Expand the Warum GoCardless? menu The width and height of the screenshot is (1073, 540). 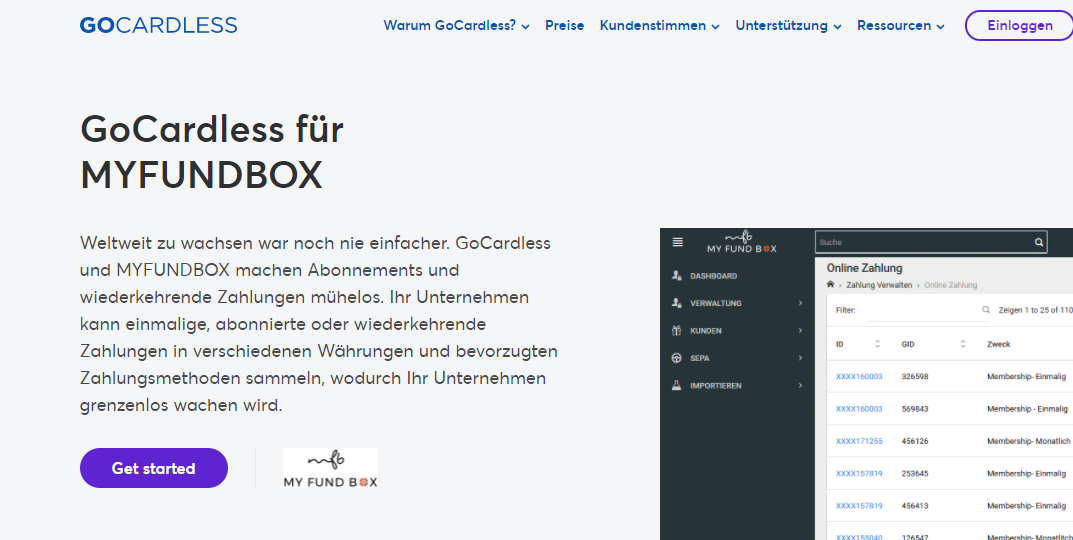pos(456,25)
